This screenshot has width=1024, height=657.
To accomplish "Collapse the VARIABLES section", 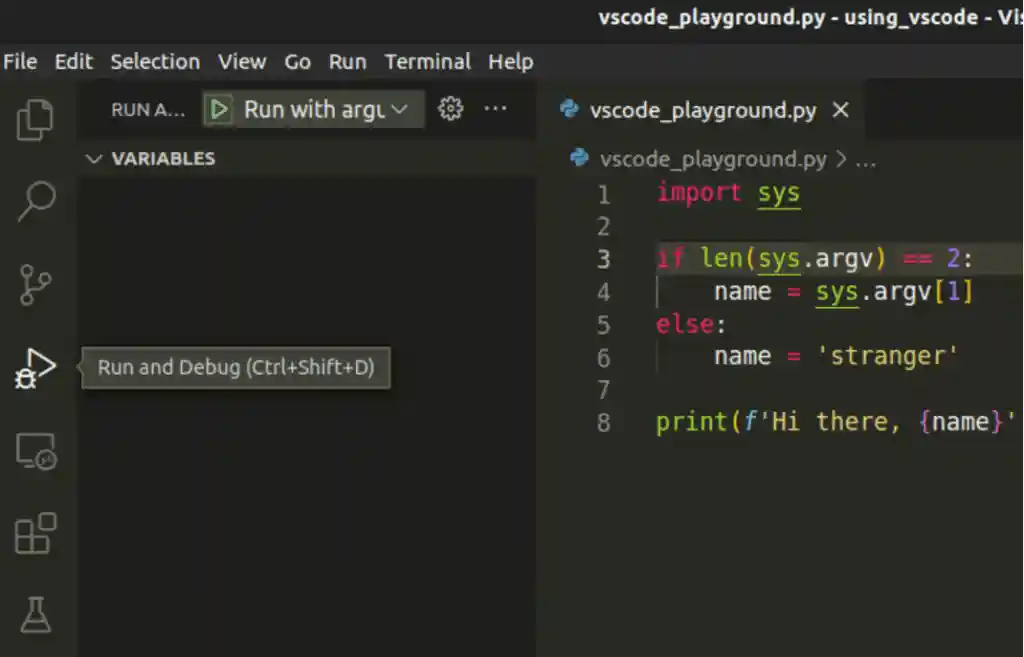I will point(163,159).
